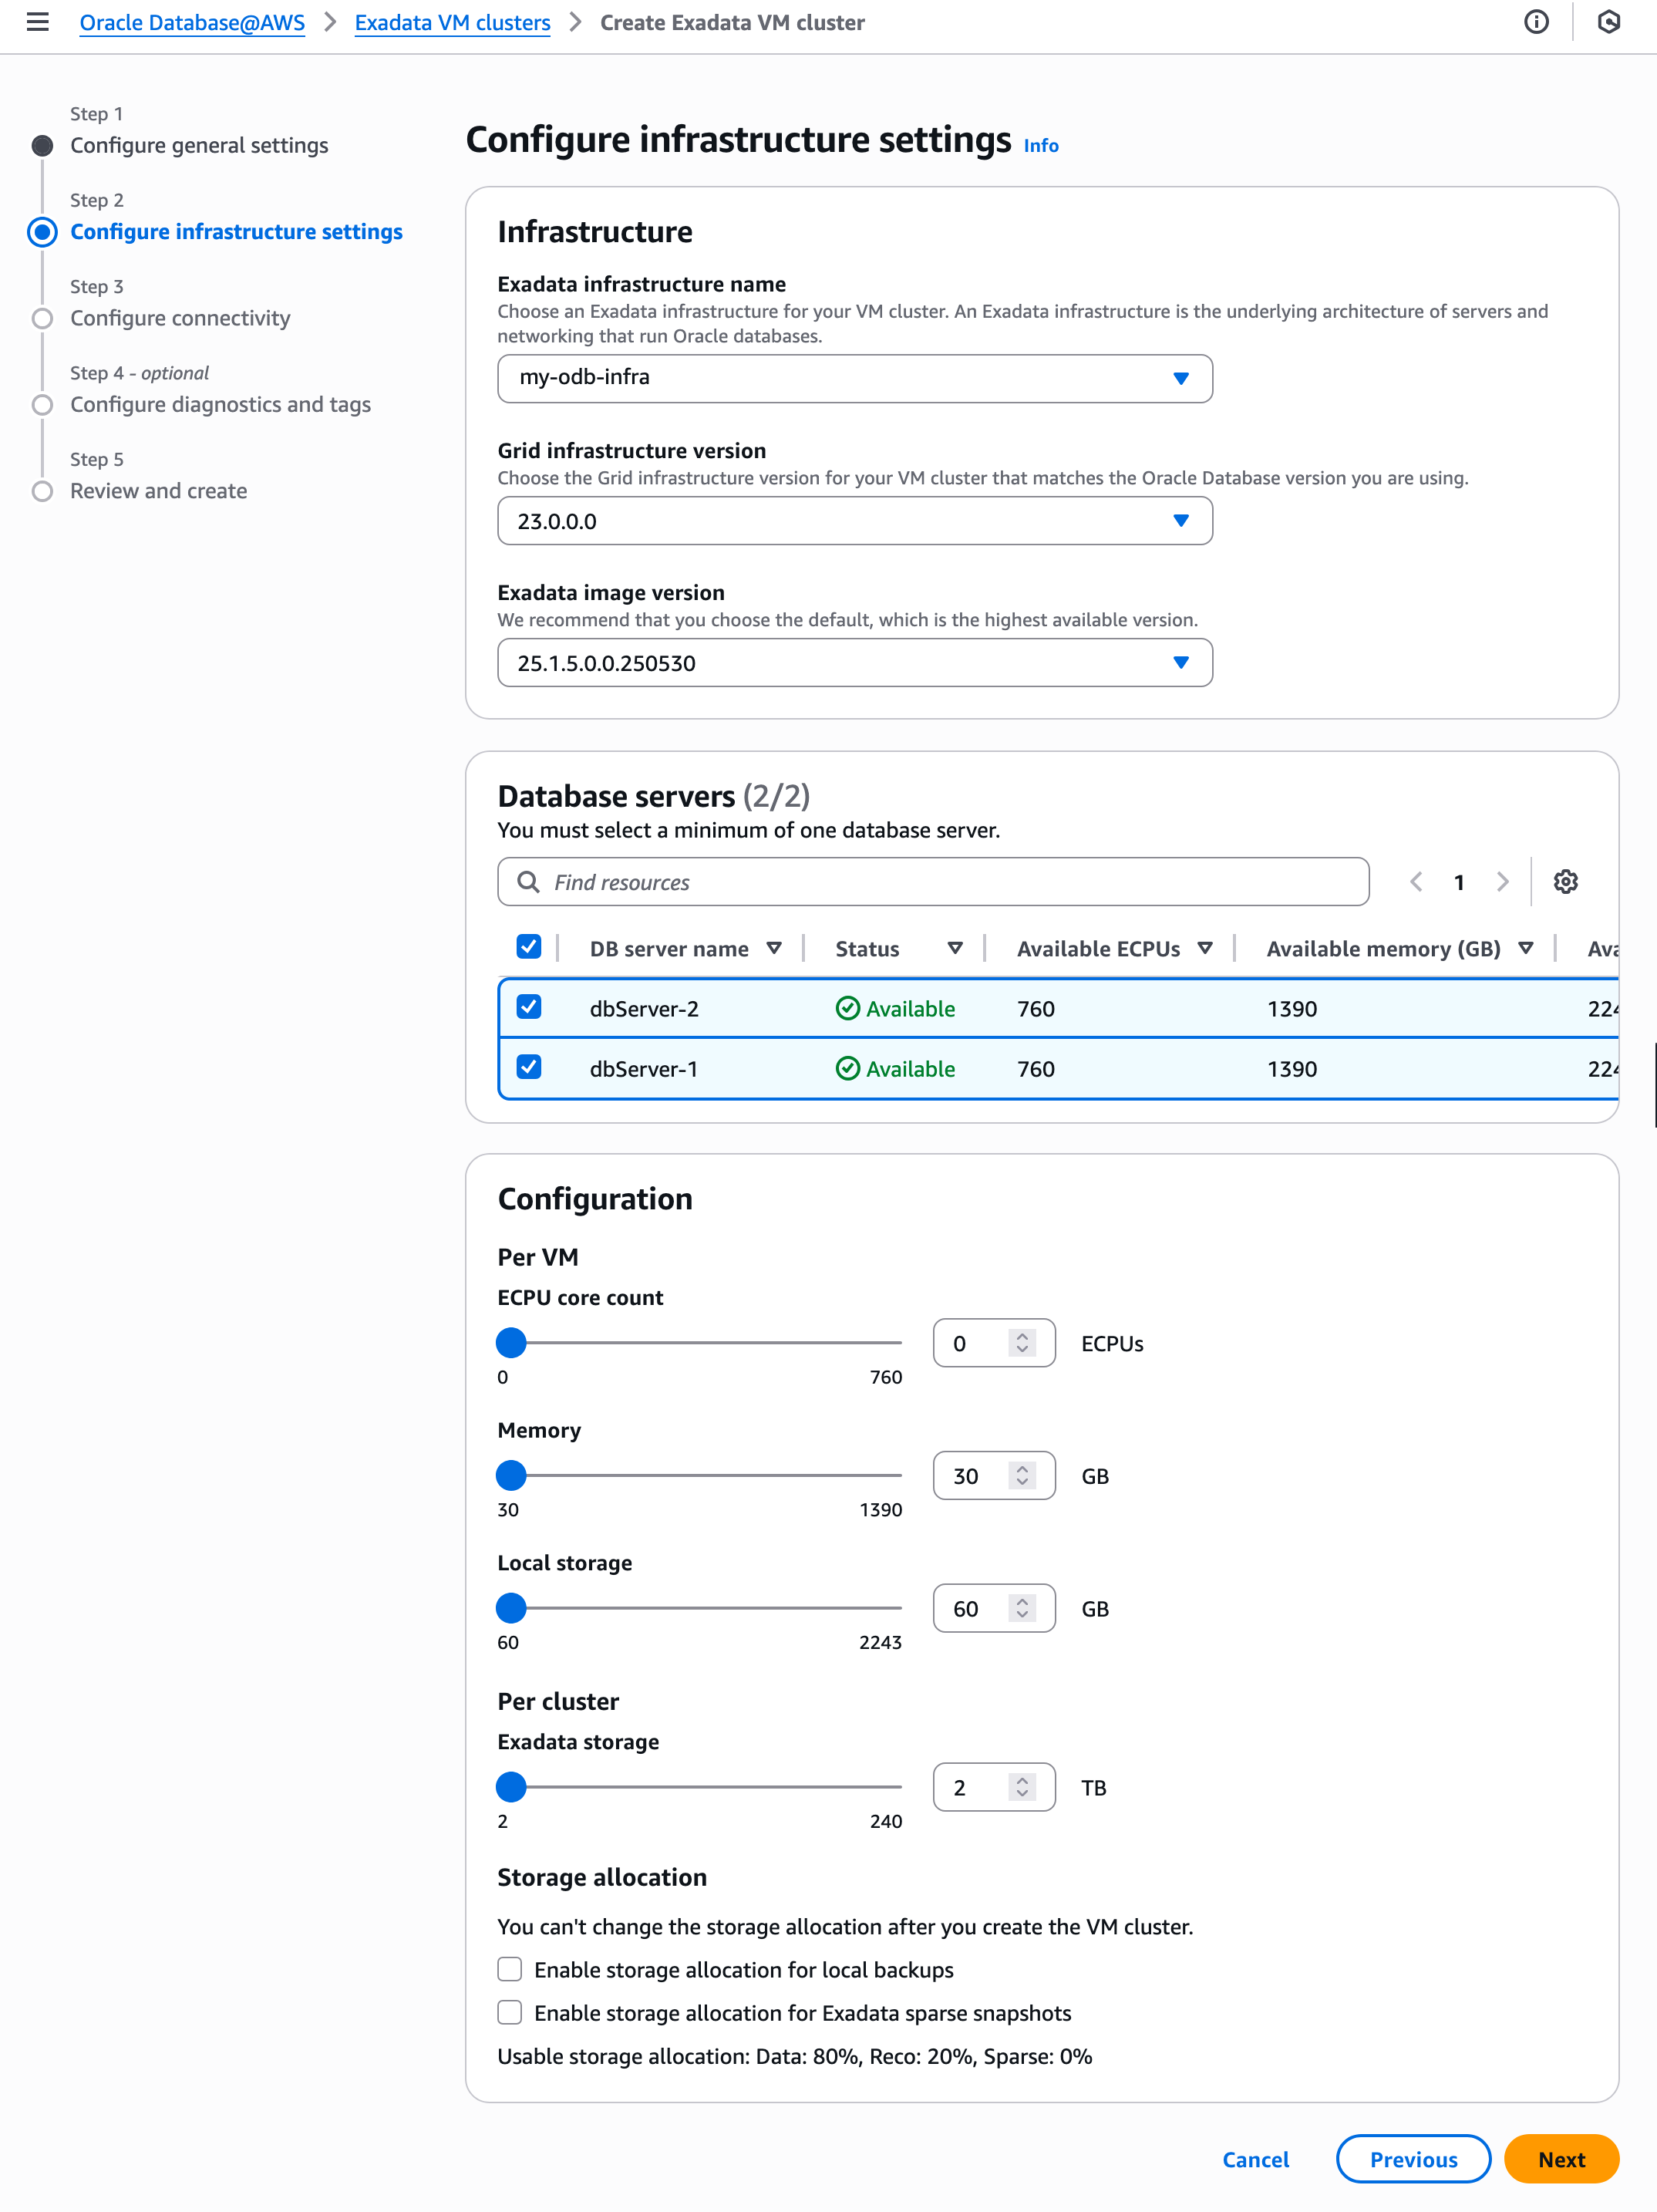Enable storage allocation for Exadata sparse snapshots
Image resolution: width=1657 pixels, height=2212 pixels.
coord(510,2013)
